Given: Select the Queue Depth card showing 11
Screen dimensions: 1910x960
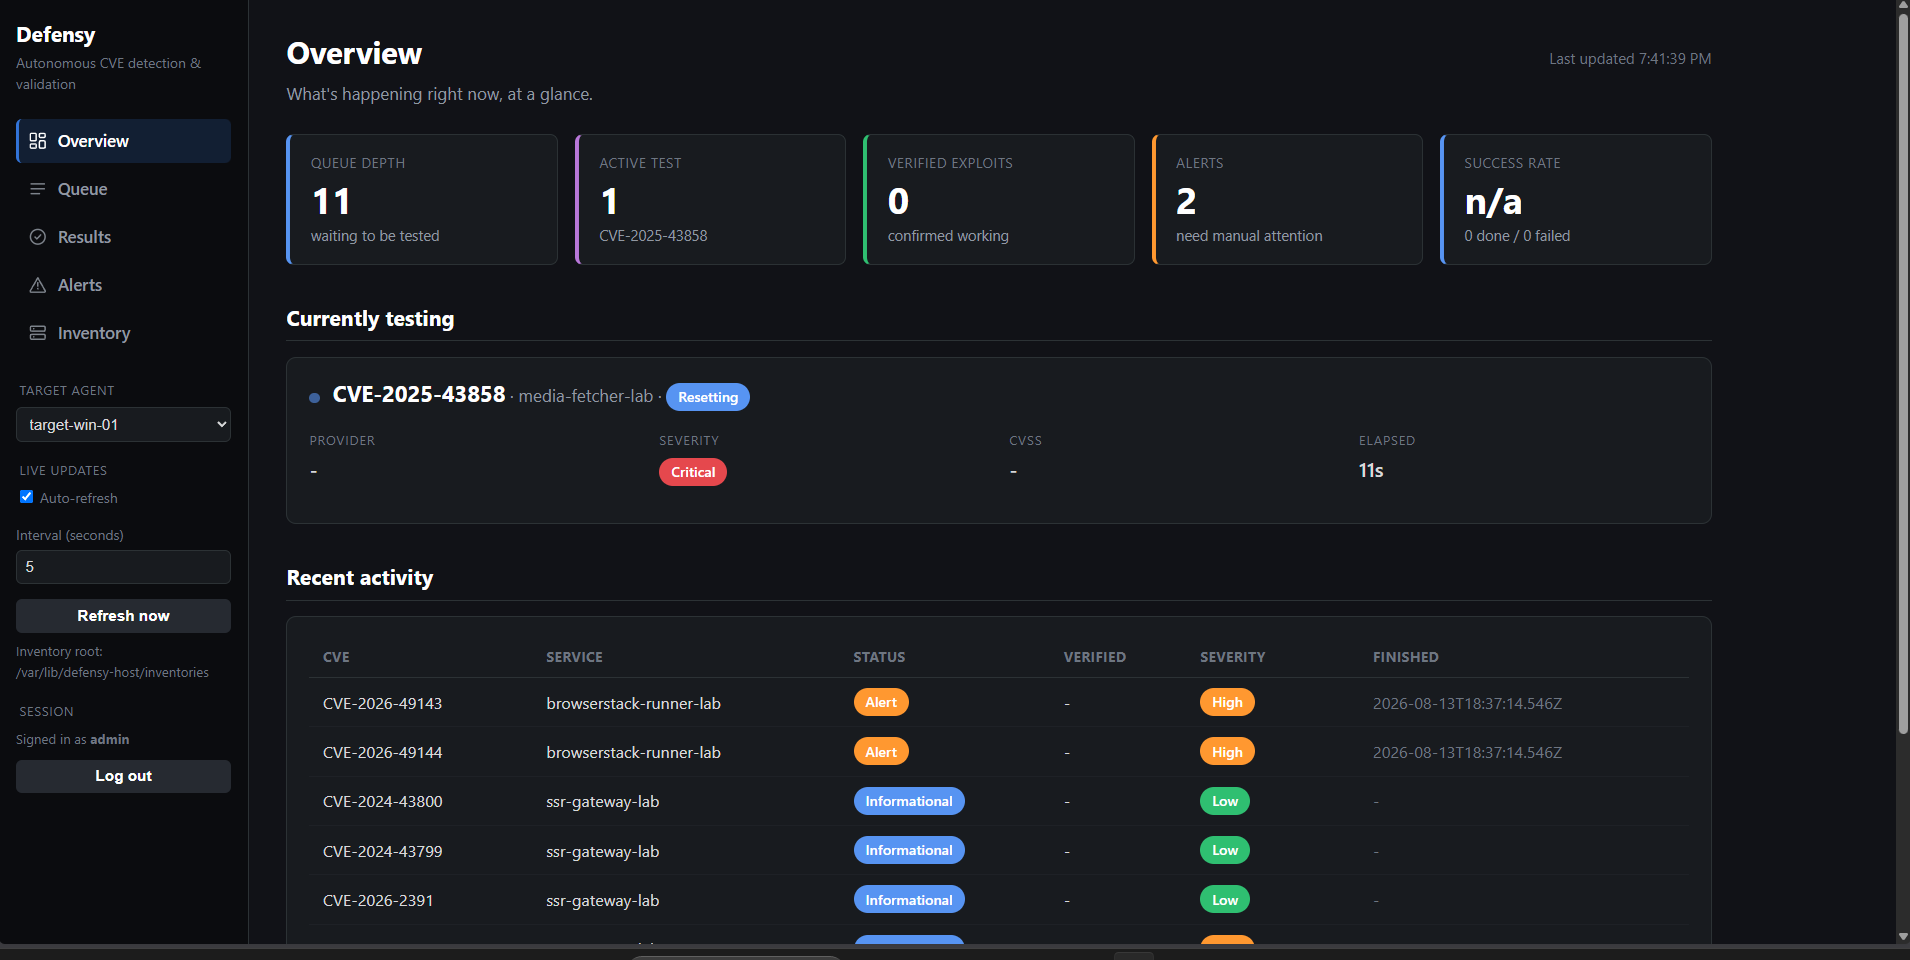Looking at the screenshot, I should (x=422, y=200).
